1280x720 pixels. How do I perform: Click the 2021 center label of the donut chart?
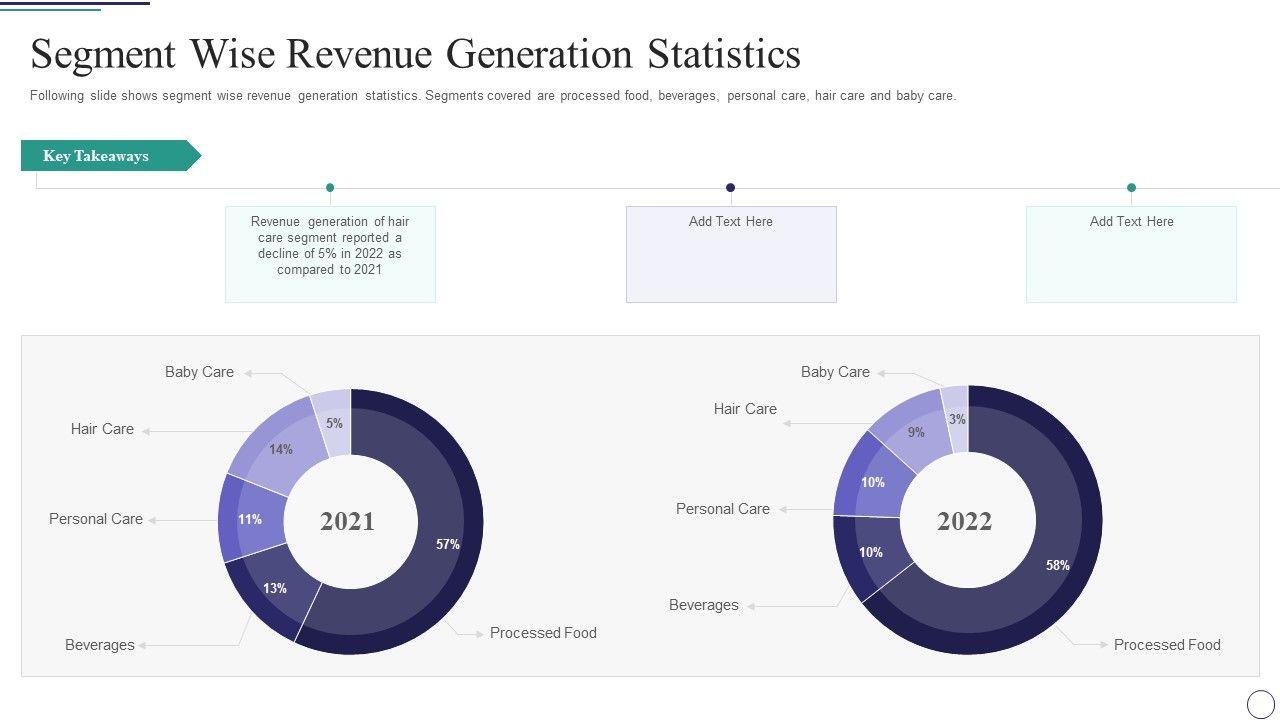[x=347, y=521]
